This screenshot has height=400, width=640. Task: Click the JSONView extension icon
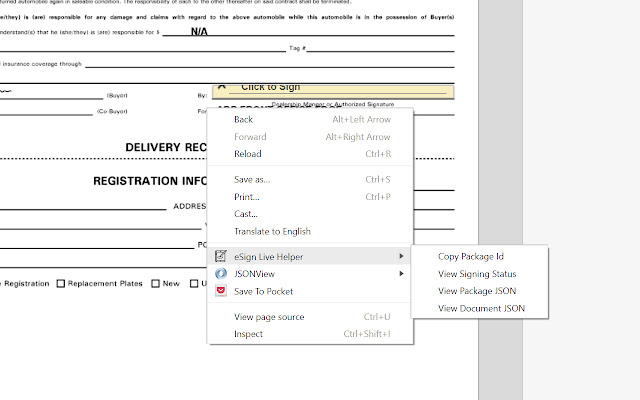[x=221, y=274]
